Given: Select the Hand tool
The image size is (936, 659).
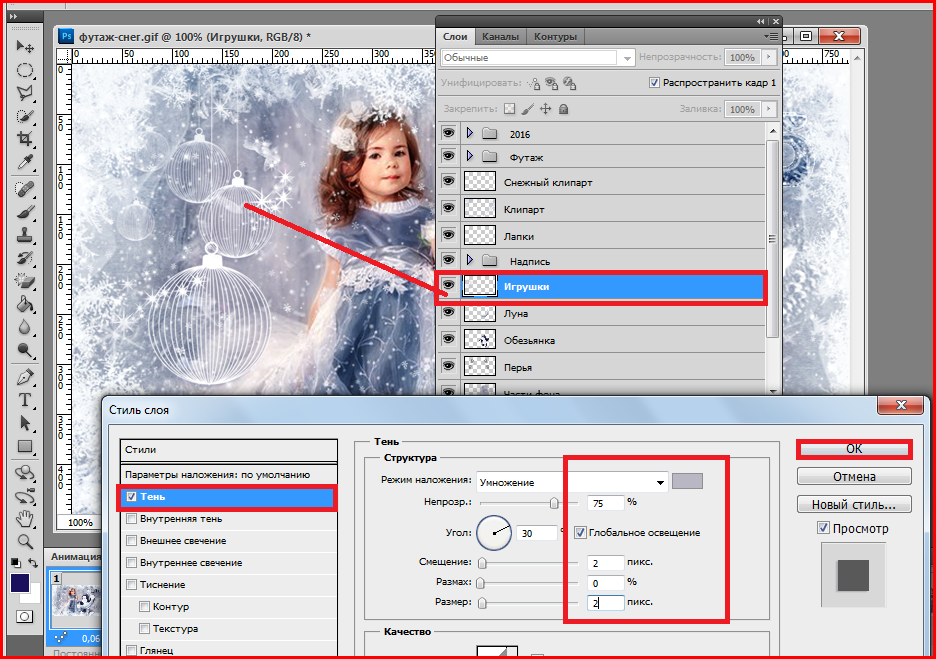Looking at the screenshot, I should [x=25, y=519].
